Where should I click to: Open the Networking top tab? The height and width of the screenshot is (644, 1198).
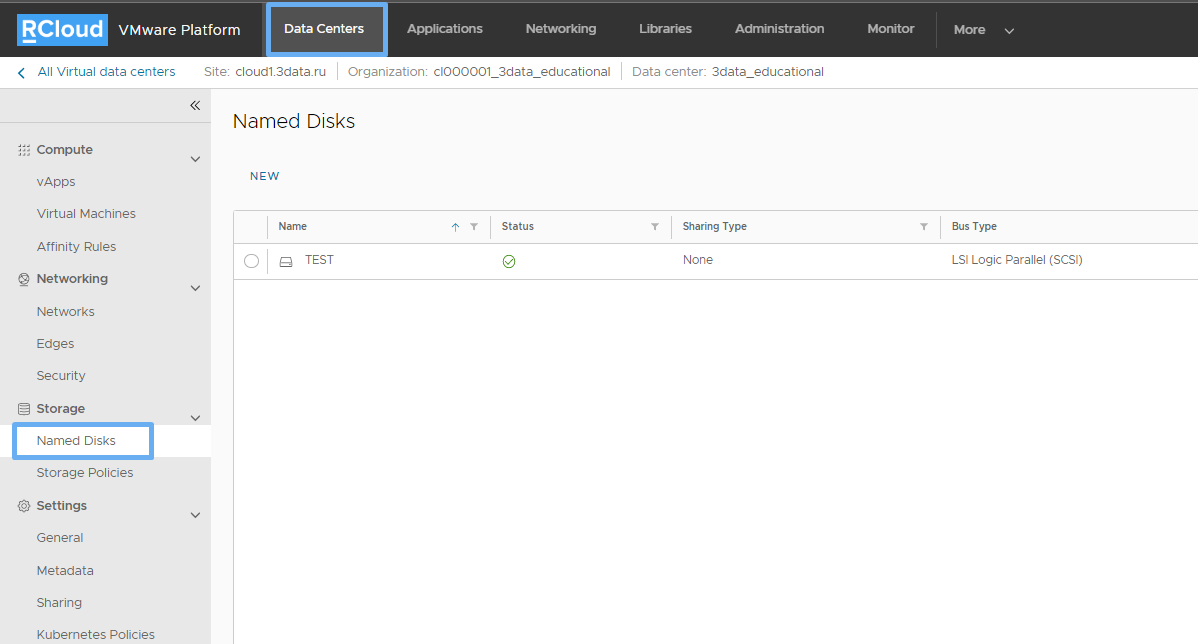pyautogui.click(x=561, y=29)
